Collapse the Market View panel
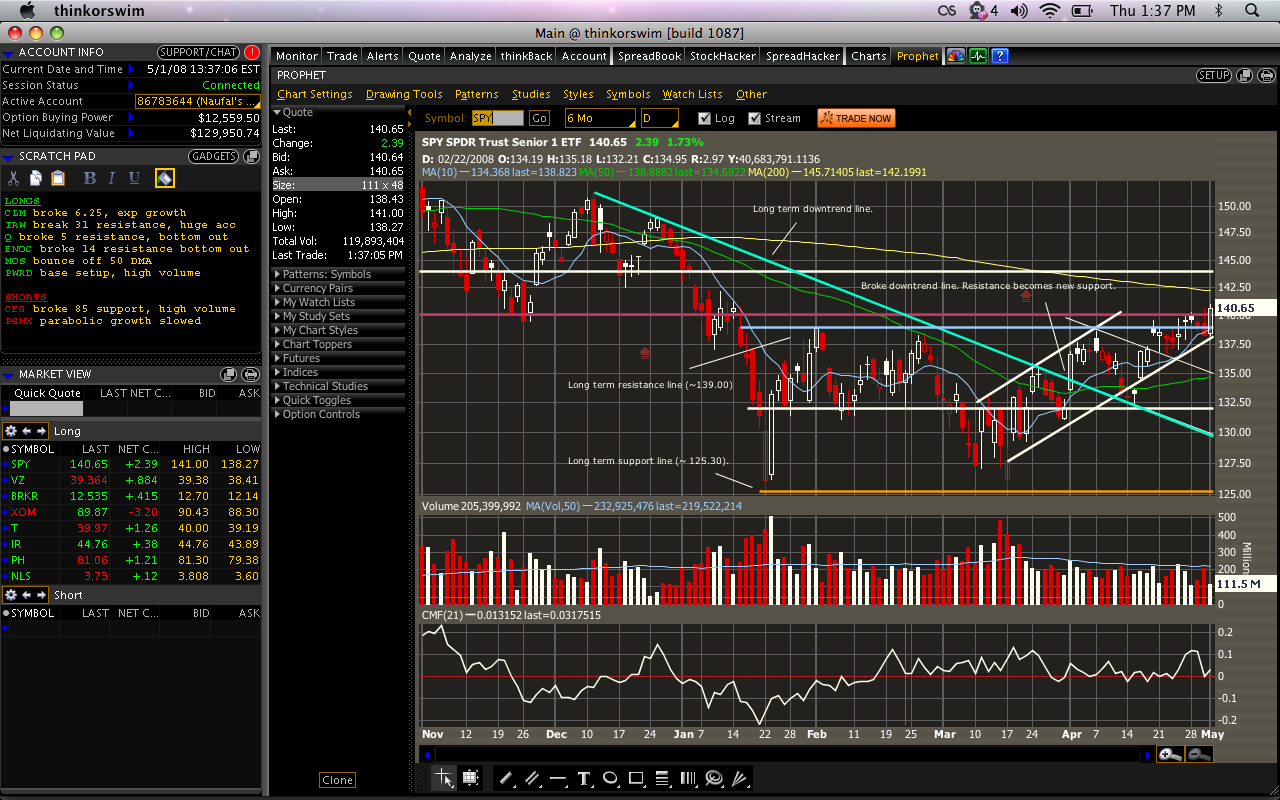Screen dimensions: 1280x800 (x=9, y=374)
